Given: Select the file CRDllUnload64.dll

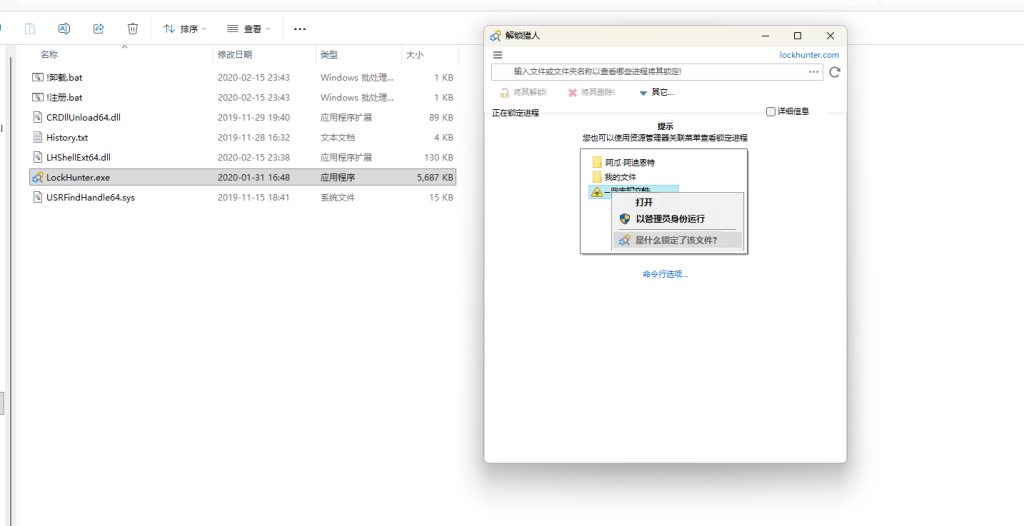Looking at the screenshot, I should (x=84, y=118).
